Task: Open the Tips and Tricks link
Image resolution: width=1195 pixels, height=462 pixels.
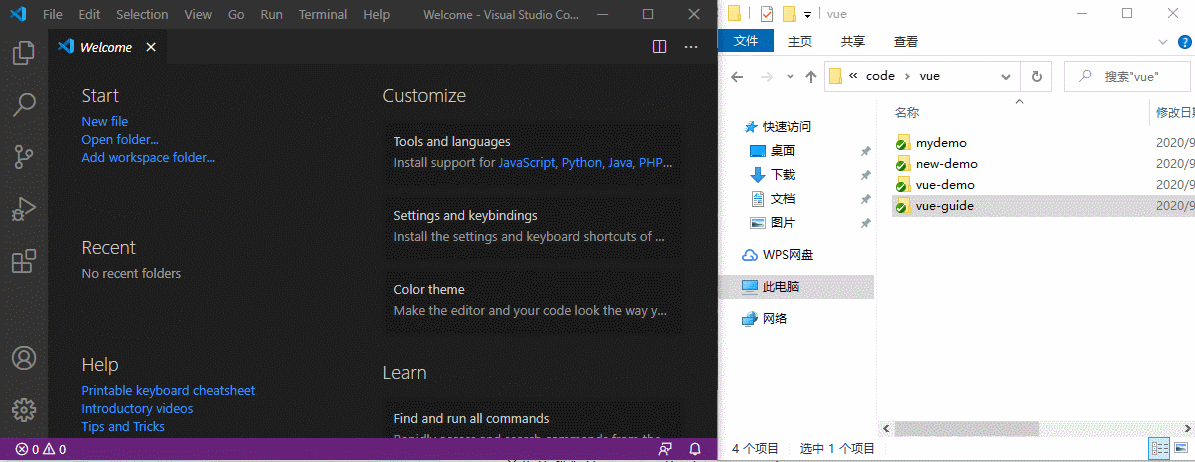Action: [123, 427]
